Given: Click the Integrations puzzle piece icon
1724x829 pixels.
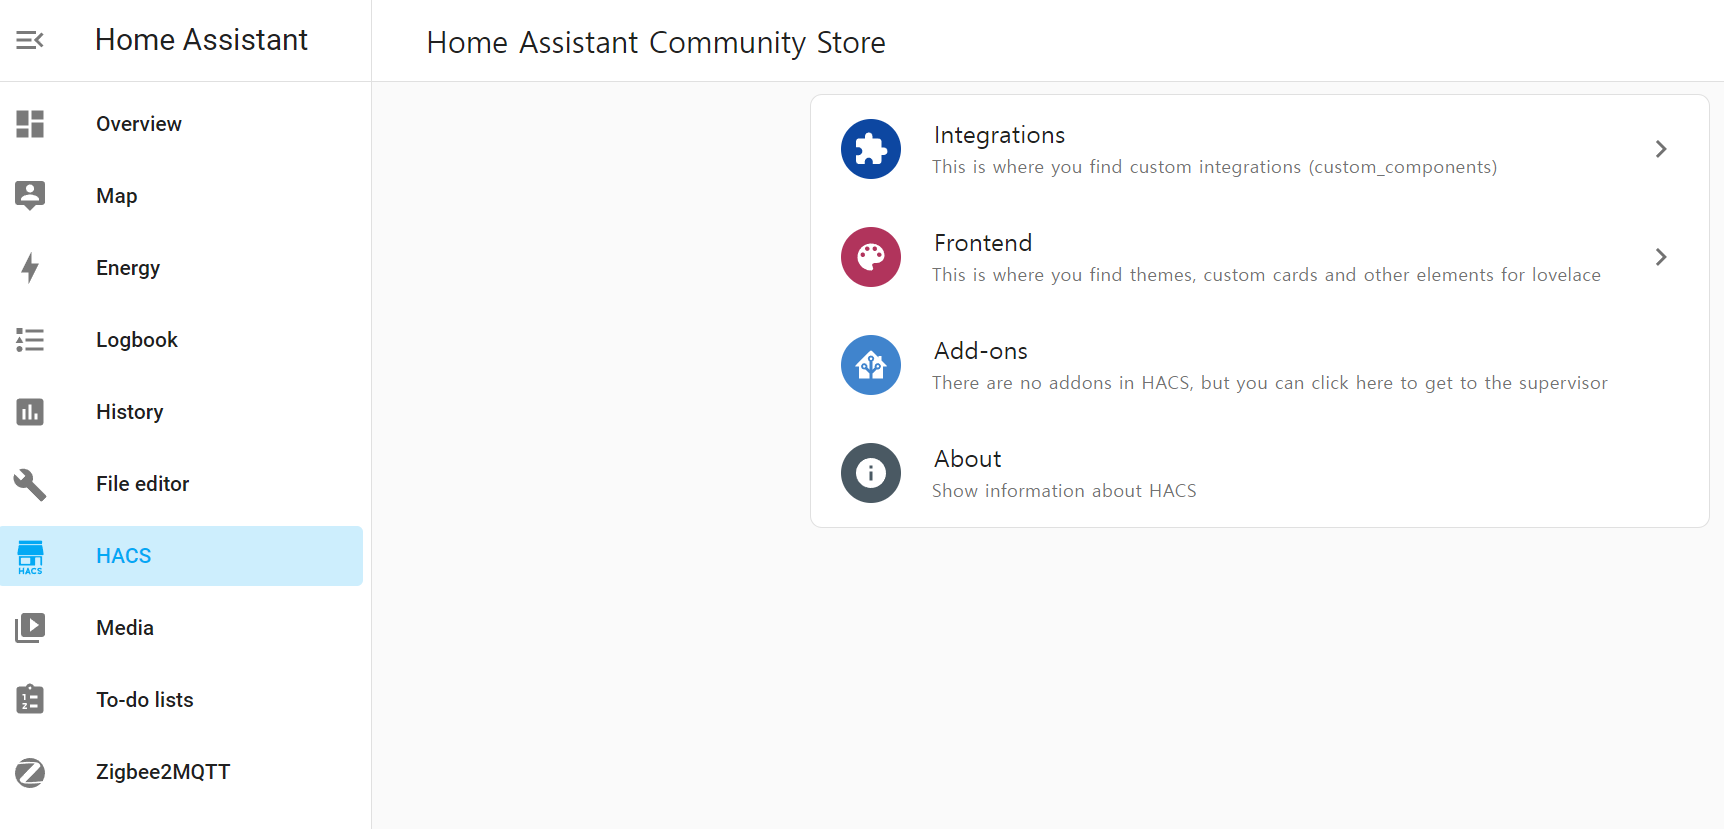Looking at the screenshot, I should coord(871,149).
